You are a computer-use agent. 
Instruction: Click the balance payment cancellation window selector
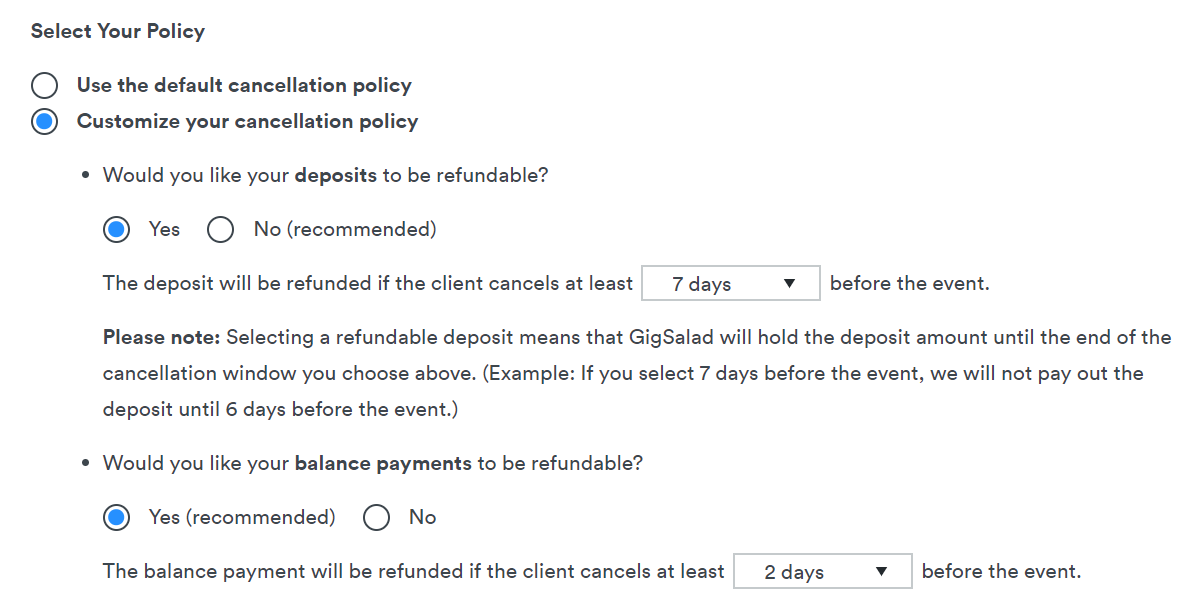(x=822, y=571)
